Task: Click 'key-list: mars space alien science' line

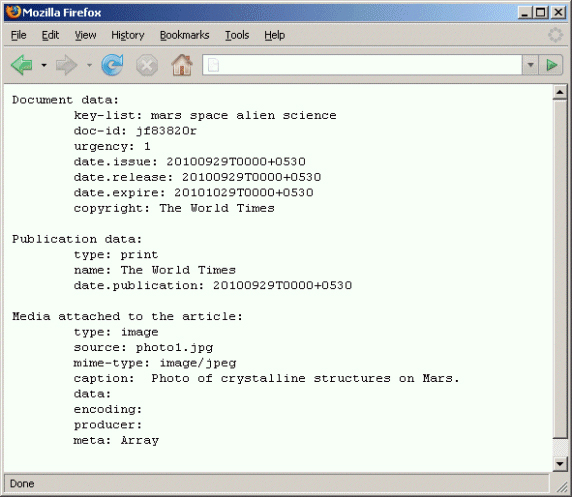Action: pyautogui.click(x=205, y=116)
